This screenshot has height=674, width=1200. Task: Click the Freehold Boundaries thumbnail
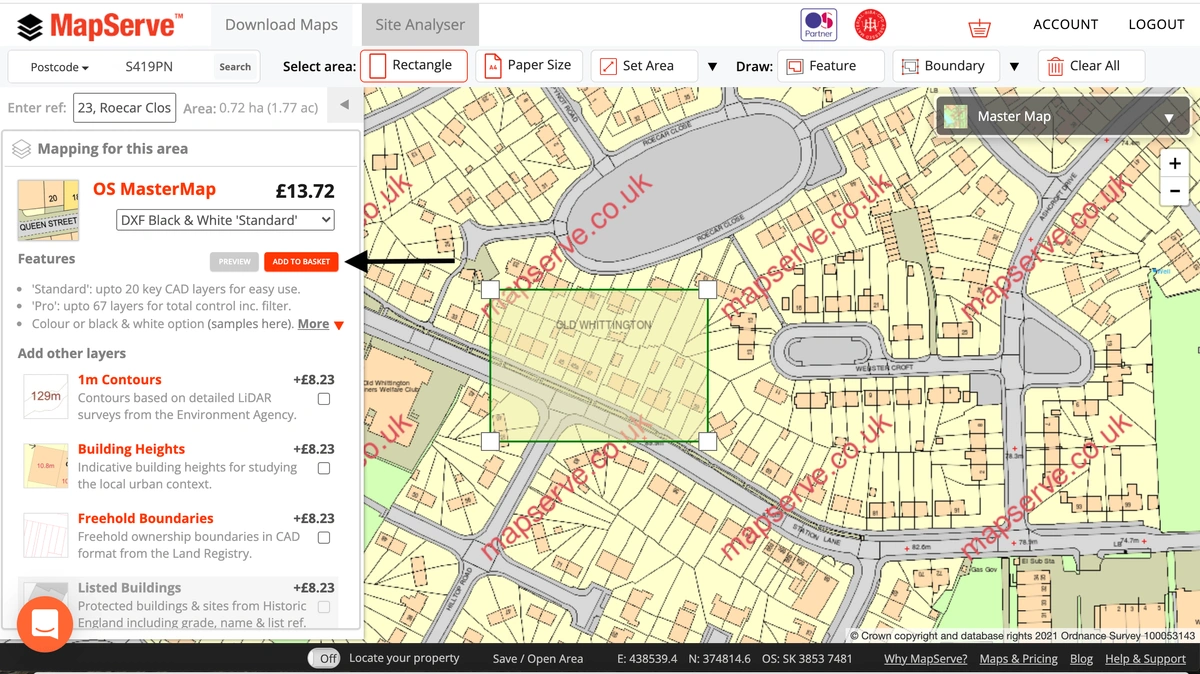pyautogui.click(x=46, y=535)
